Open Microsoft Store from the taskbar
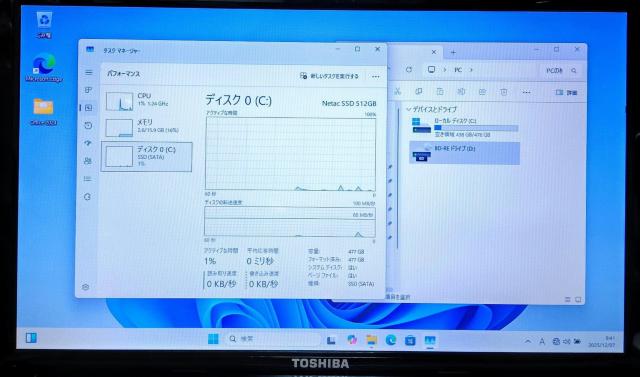The width and height of the screenshot is (640, 377). pyautogui.click(x=410, y=340)
